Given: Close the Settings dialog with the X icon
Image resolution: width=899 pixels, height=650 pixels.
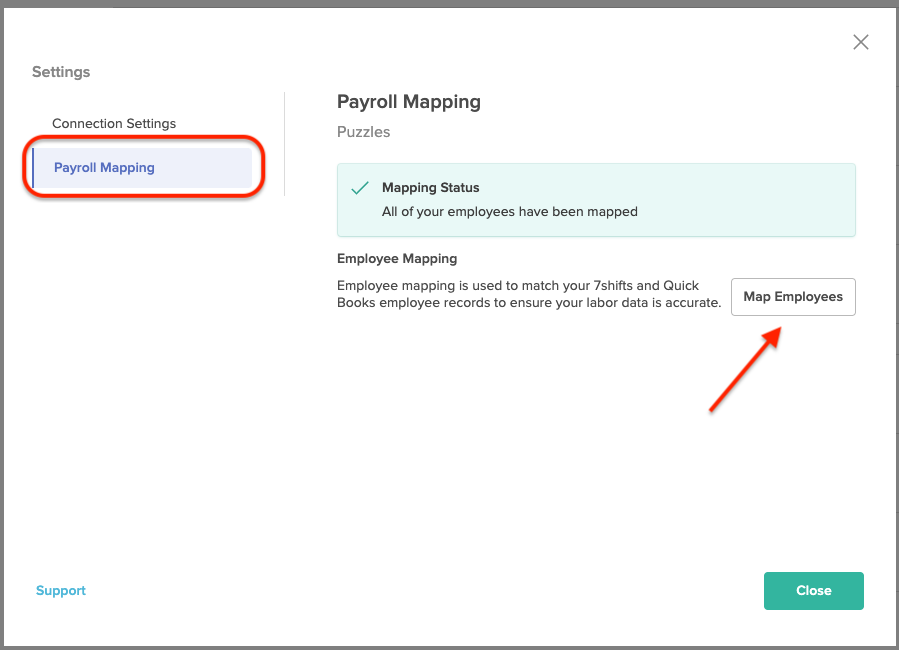Looking at the screenshot, I should [860, 42].
